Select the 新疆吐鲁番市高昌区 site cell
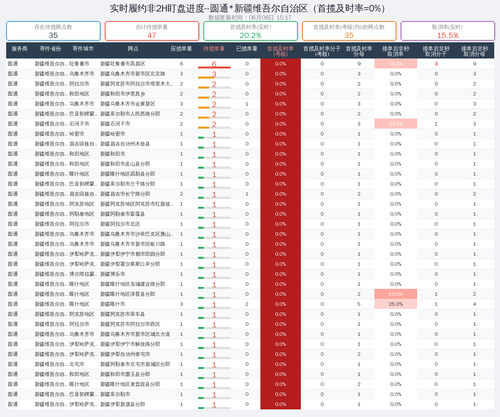This screenshot has width=500, height=417. (123, 64)
